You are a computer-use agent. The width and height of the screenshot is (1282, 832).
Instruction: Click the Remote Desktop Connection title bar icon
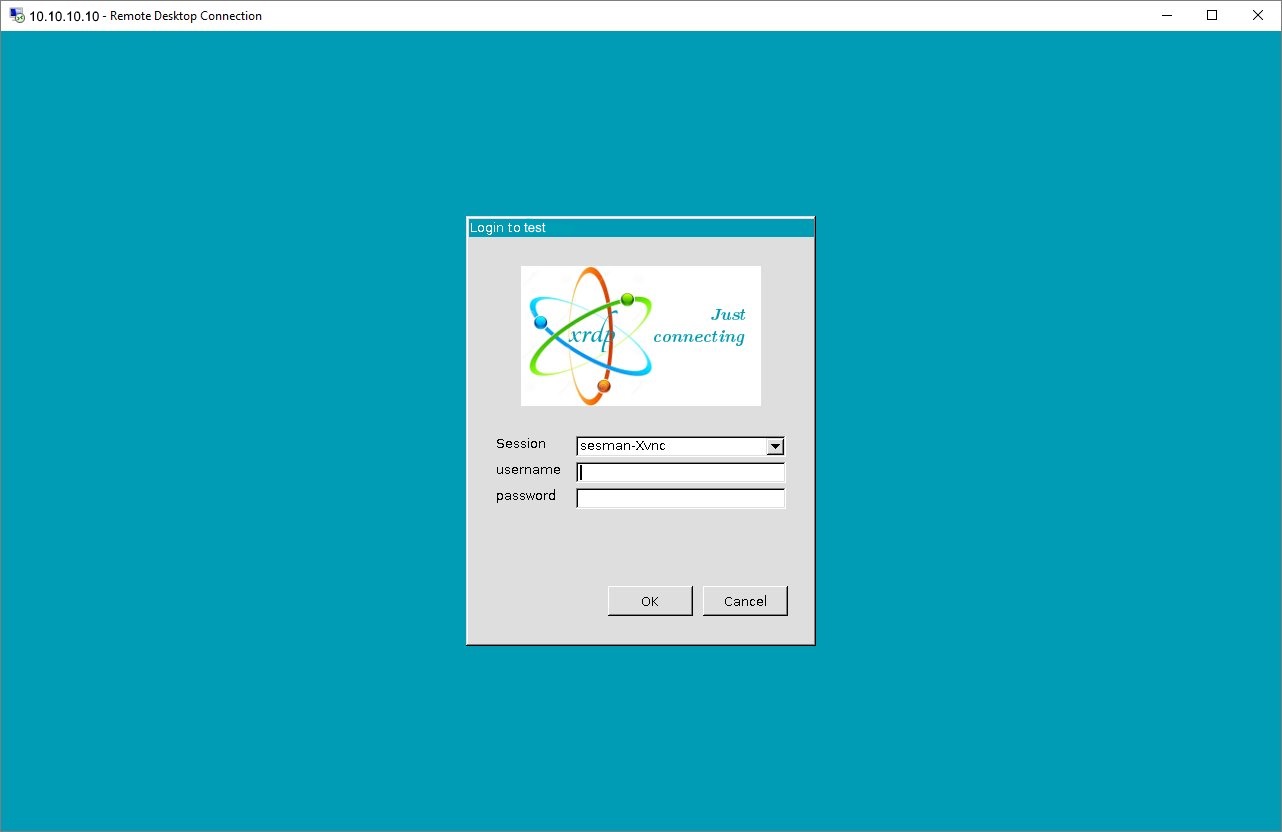tap(17, 15)
